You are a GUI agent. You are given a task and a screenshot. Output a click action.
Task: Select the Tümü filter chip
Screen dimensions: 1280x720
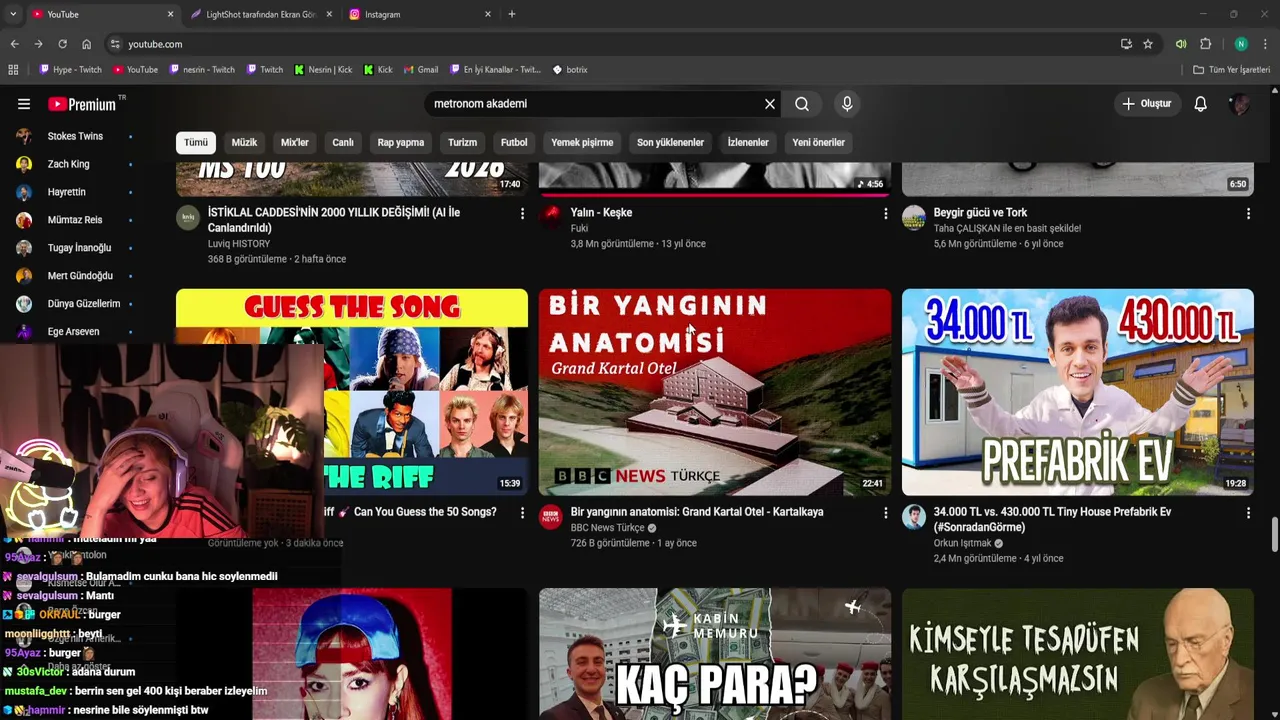pos(196,142)
